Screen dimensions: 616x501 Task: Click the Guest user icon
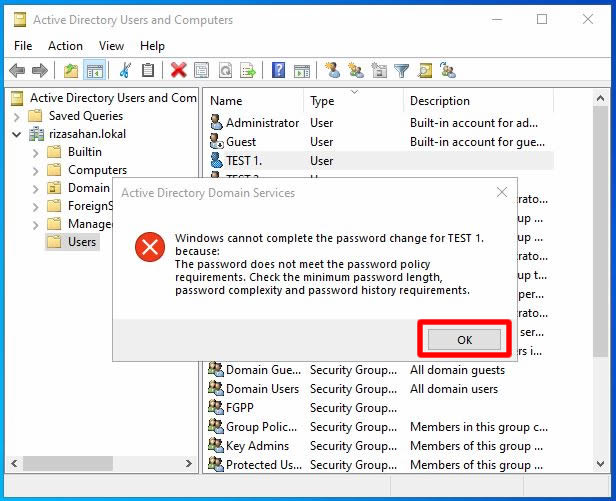[216, 141]
